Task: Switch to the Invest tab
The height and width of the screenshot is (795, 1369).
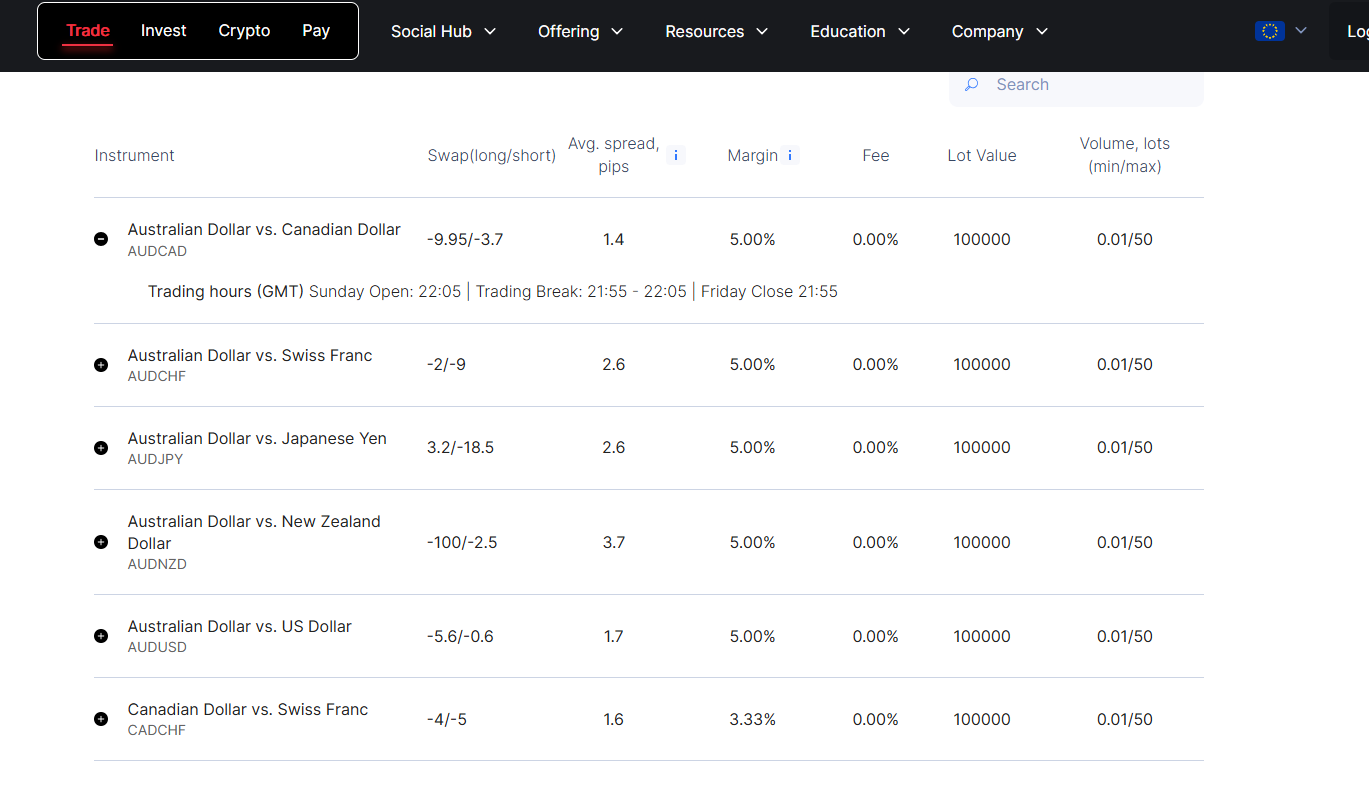Action: 163,31
